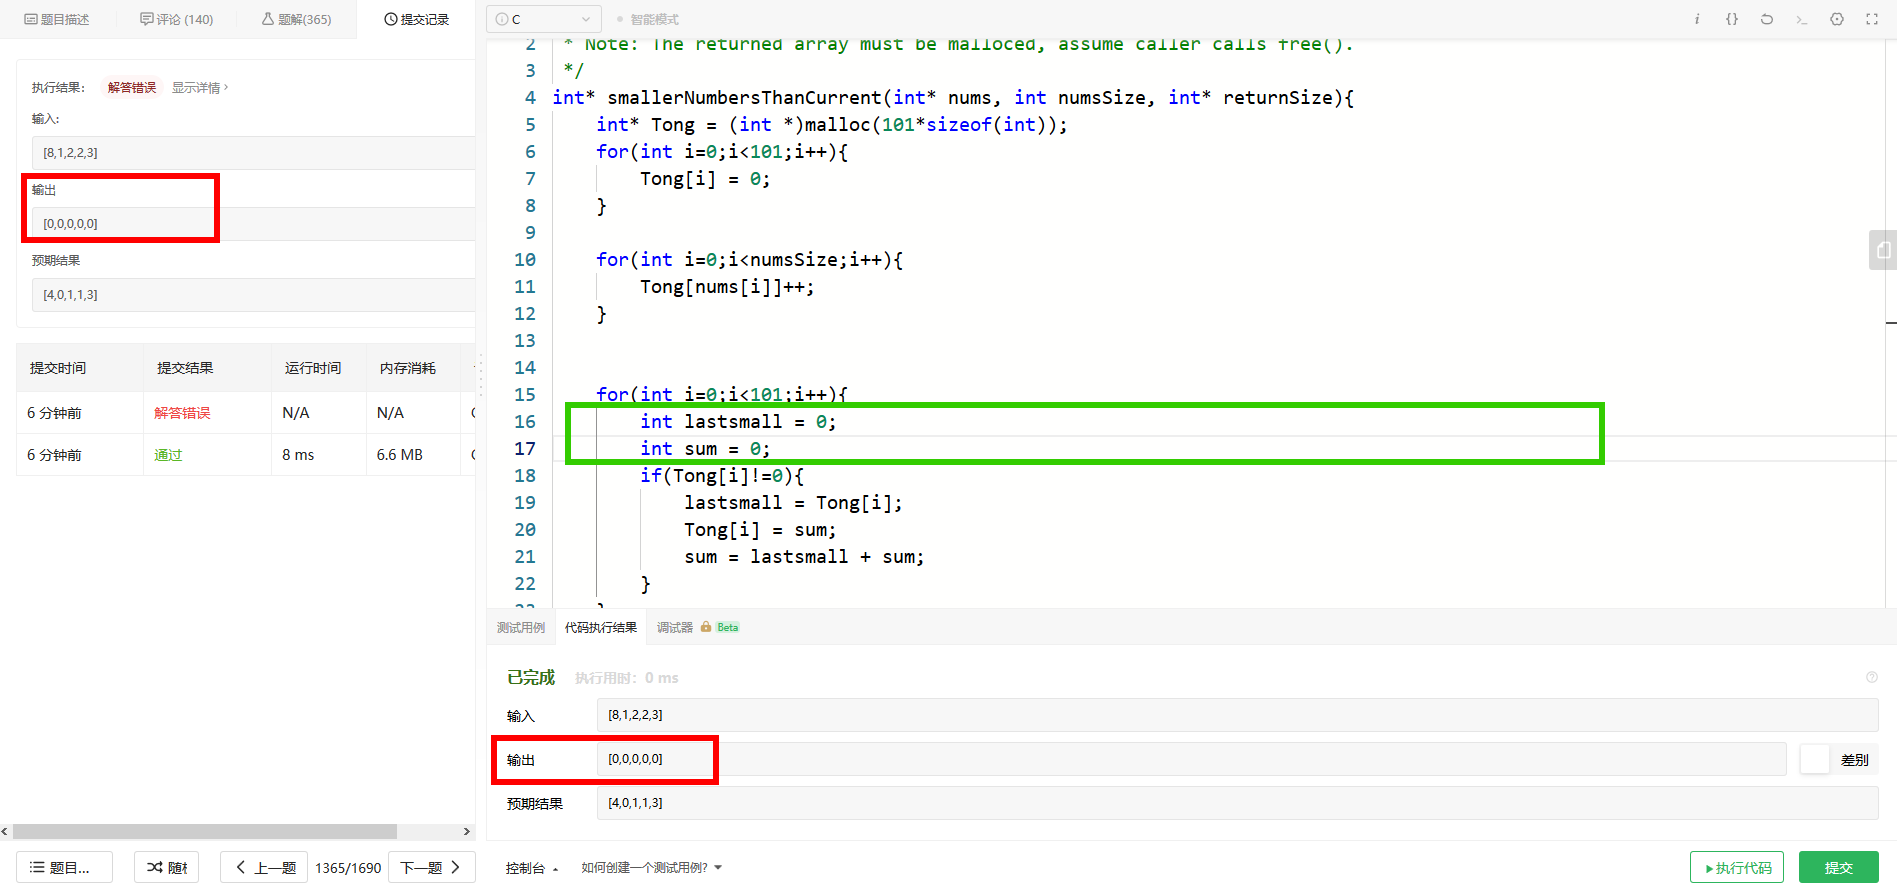Viewport: 1897px width, 889px height.
Task: Click the 8 ms runtime cell
Action: (x=298, y=455)
